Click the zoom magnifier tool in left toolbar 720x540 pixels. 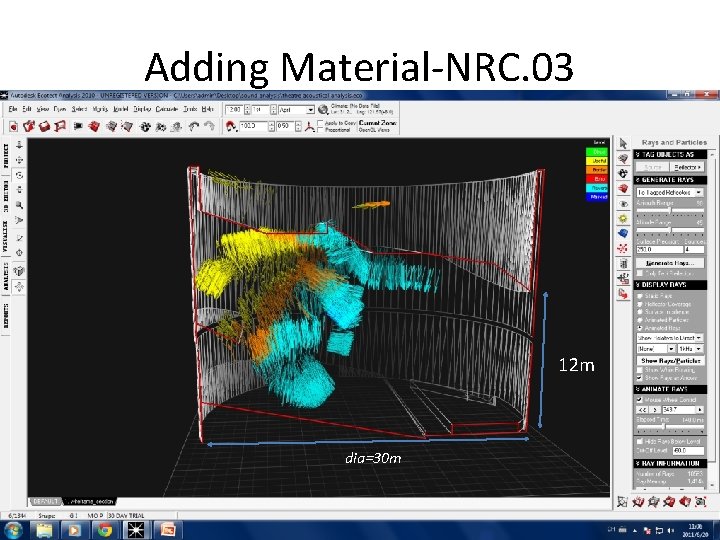point(19,205)
